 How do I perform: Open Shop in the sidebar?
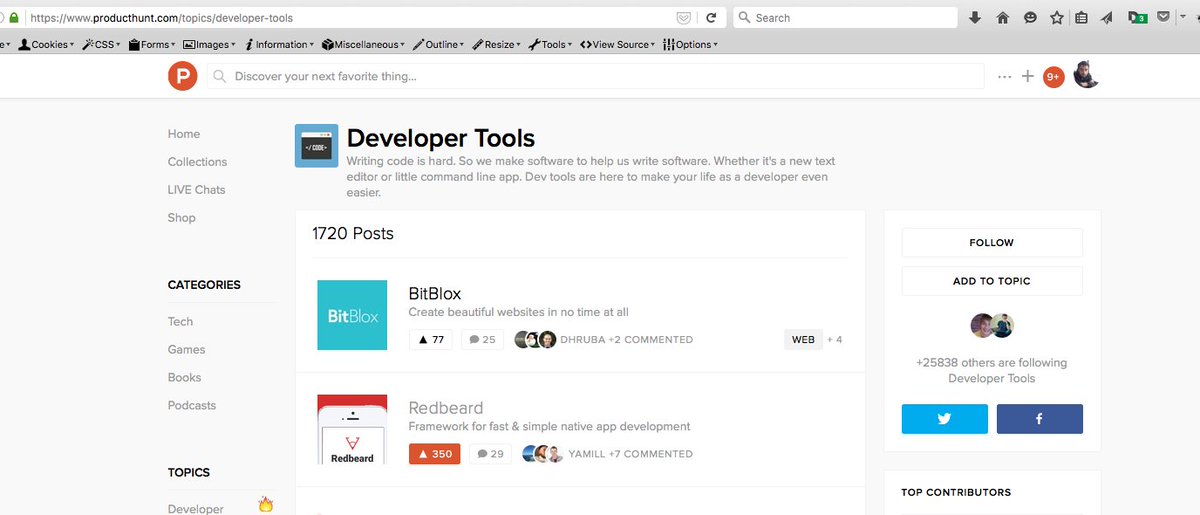pyautogui.click(x=182, y=218)
